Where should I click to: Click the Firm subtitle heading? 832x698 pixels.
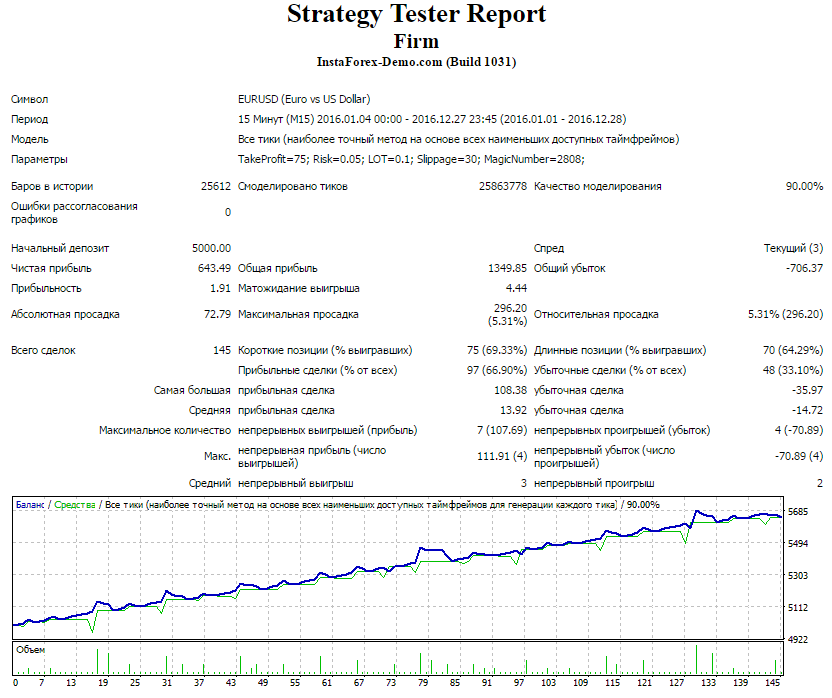click(x=417, y=41)
